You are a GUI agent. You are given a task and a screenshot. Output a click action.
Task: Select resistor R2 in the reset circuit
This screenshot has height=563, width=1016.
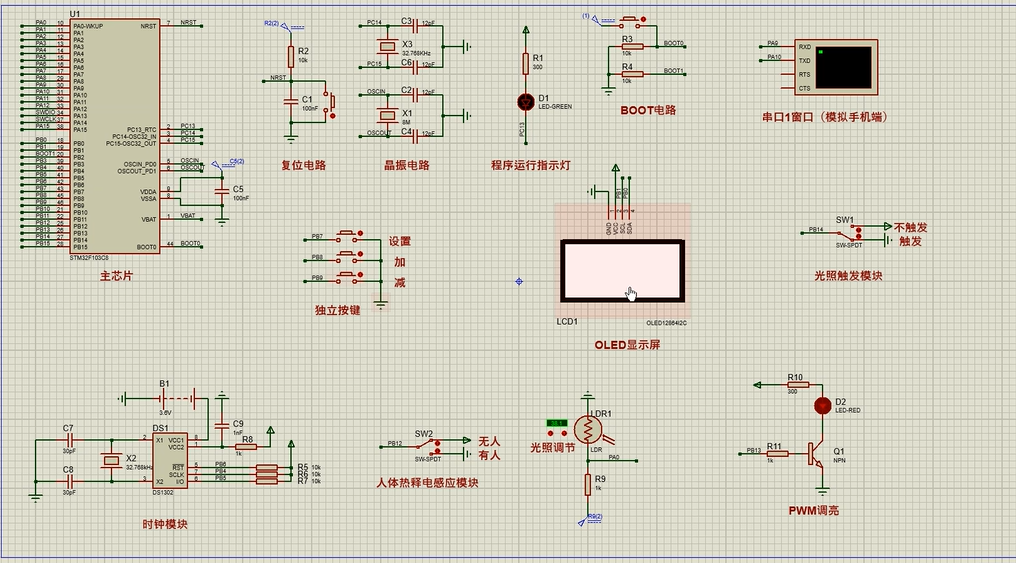click(291, 56)
